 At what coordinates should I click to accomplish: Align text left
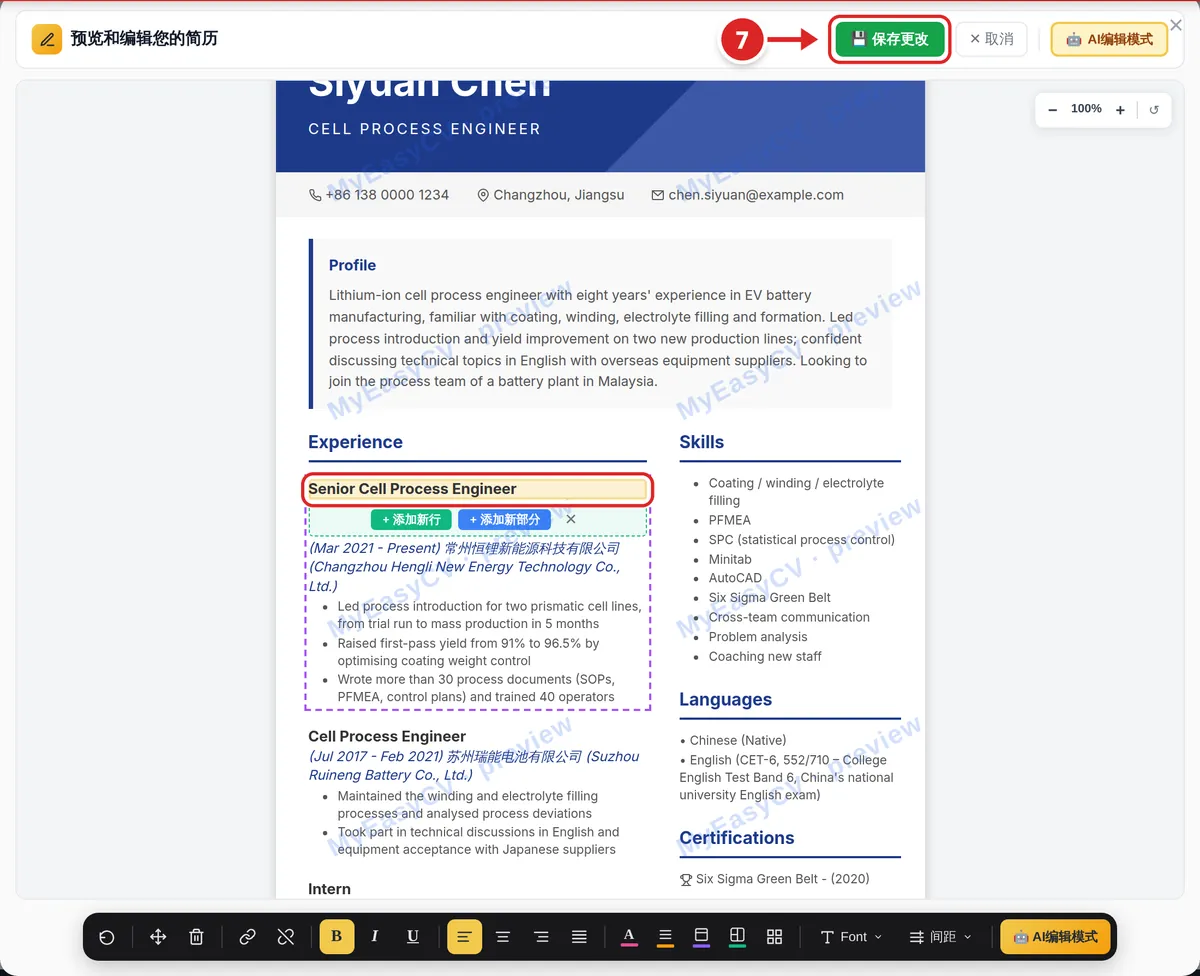[x=464, y=937]
